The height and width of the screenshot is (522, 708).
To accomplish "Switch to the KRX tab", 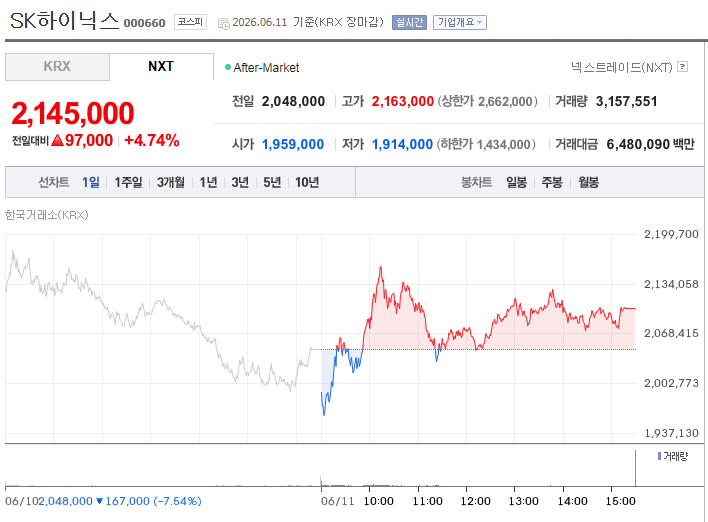I will pyautogui.click(x=57, y=67).
